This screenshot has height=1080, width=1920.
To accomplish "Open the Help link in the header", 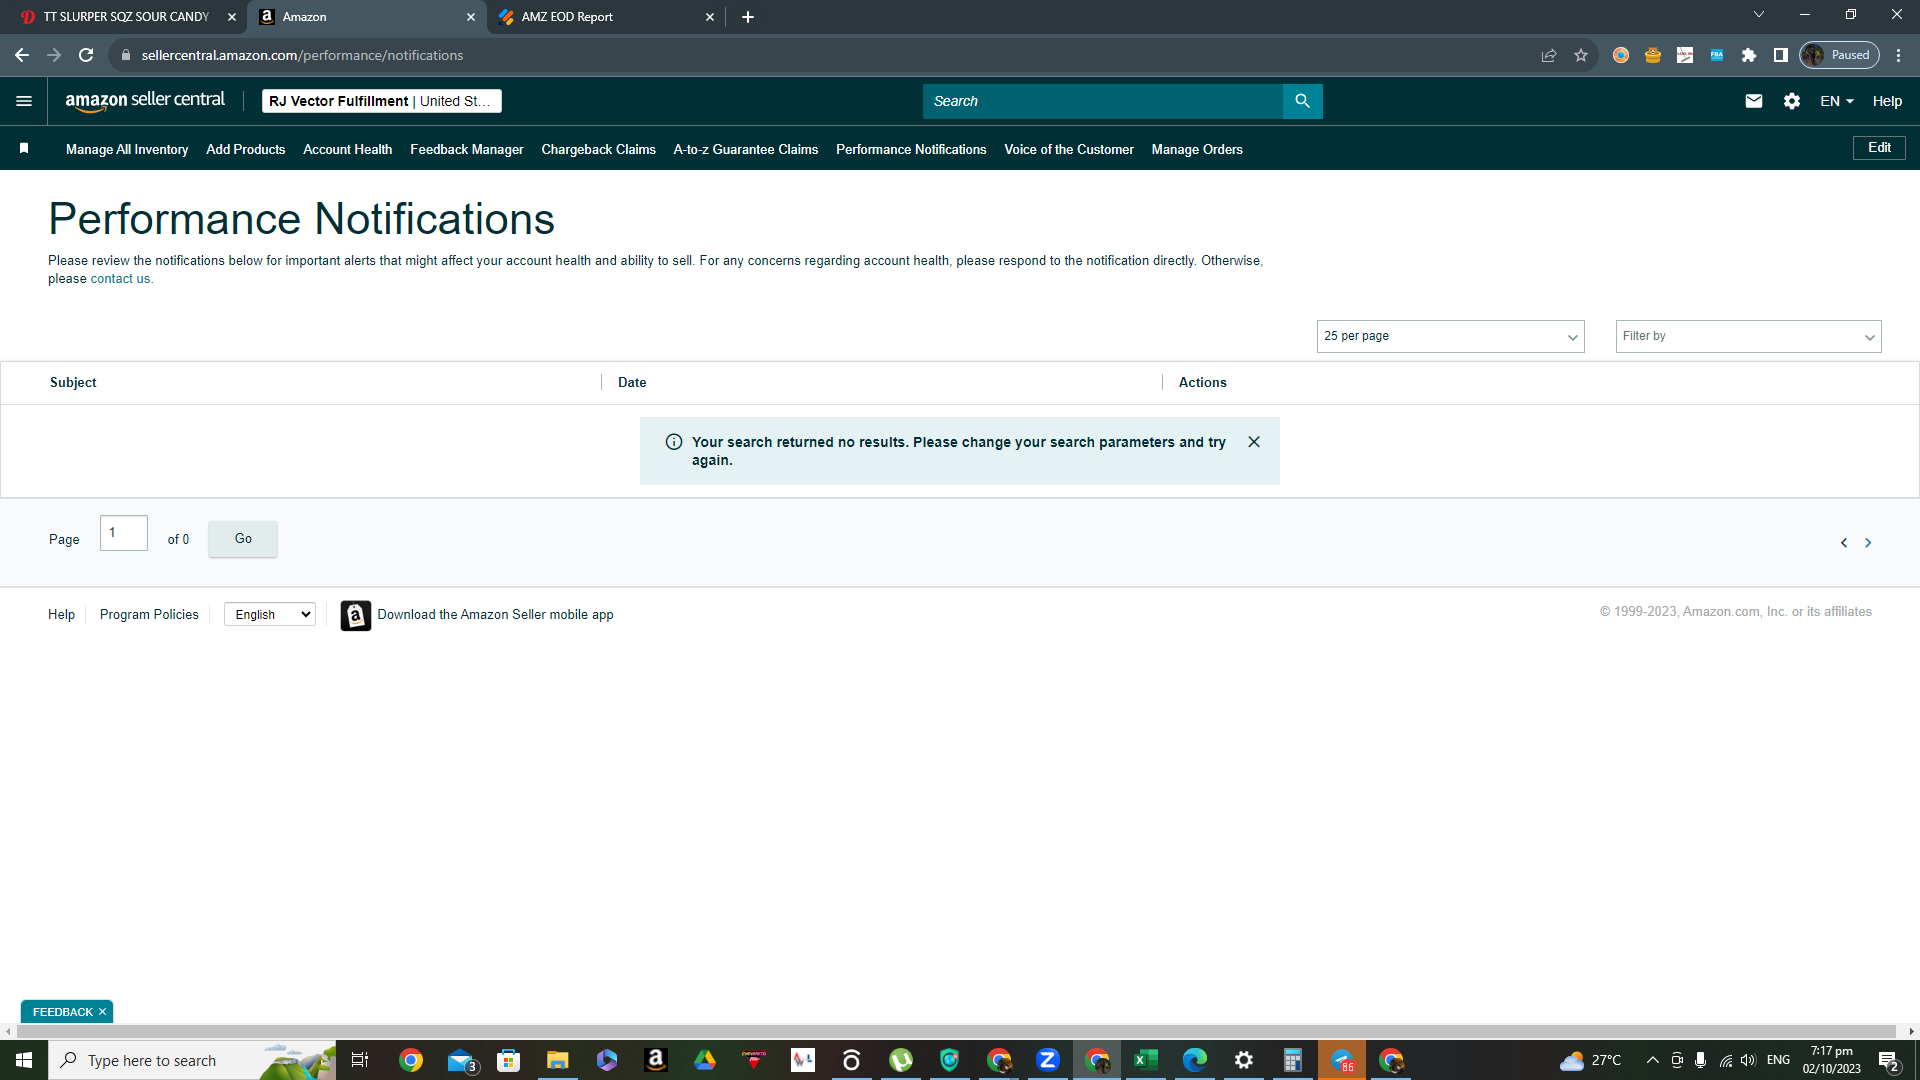I will pyautogui.click(x=1887, y=101).
